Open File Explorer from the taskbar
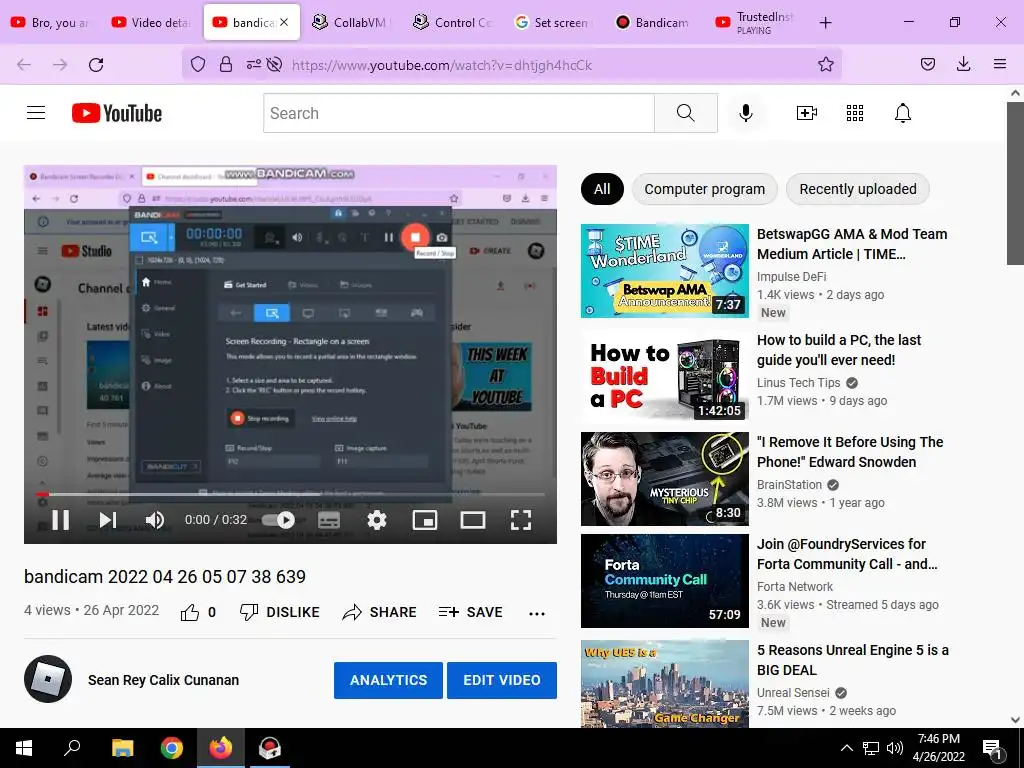Image resolution: width=1024 pixels, height=768 pixels. (122, 748)
